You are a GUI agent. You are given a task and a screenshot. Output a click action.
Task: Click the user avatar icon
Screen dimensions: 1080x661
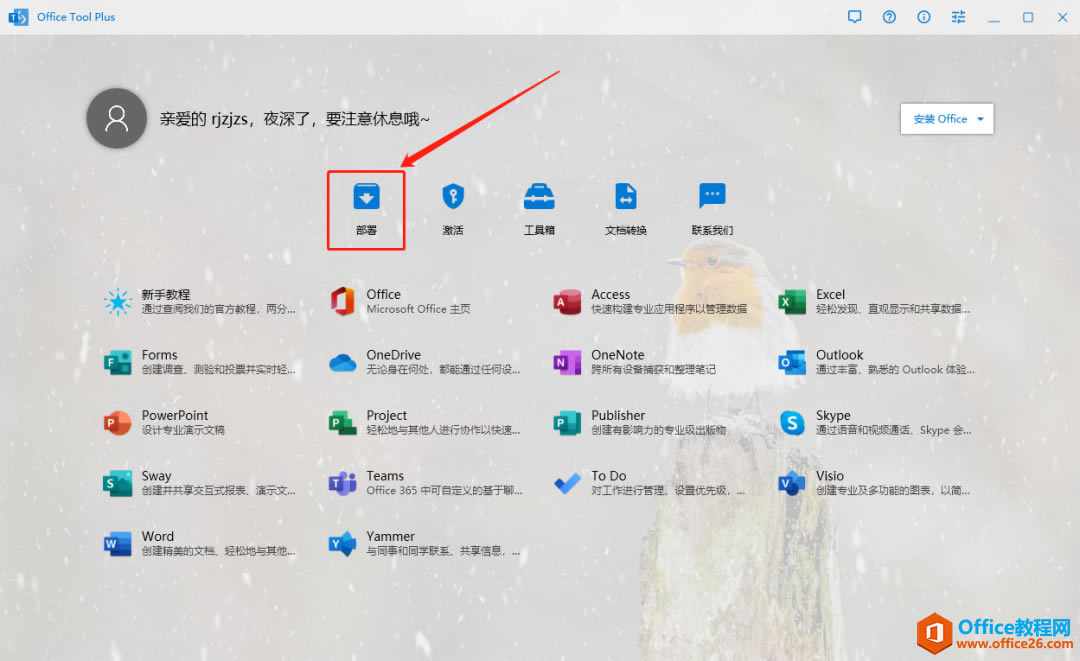116,118
